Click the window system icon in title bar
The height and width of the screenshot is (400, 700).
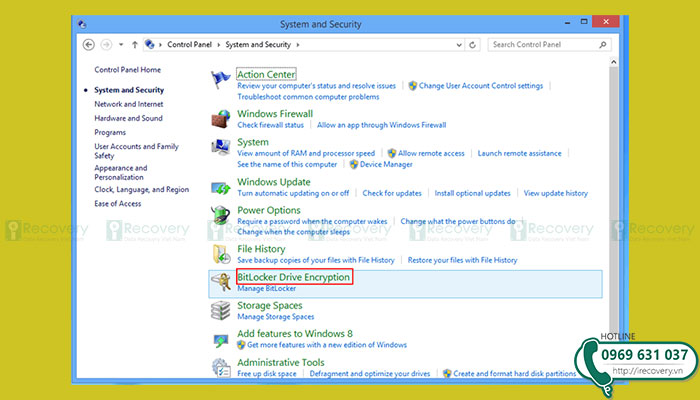tap(82, 24)
